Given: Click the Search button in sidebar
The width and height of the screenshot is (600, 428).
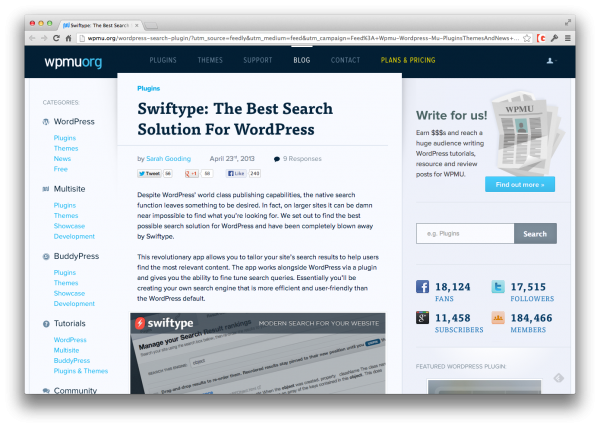Looking at the screenshot, I should [x=535, y=234].
